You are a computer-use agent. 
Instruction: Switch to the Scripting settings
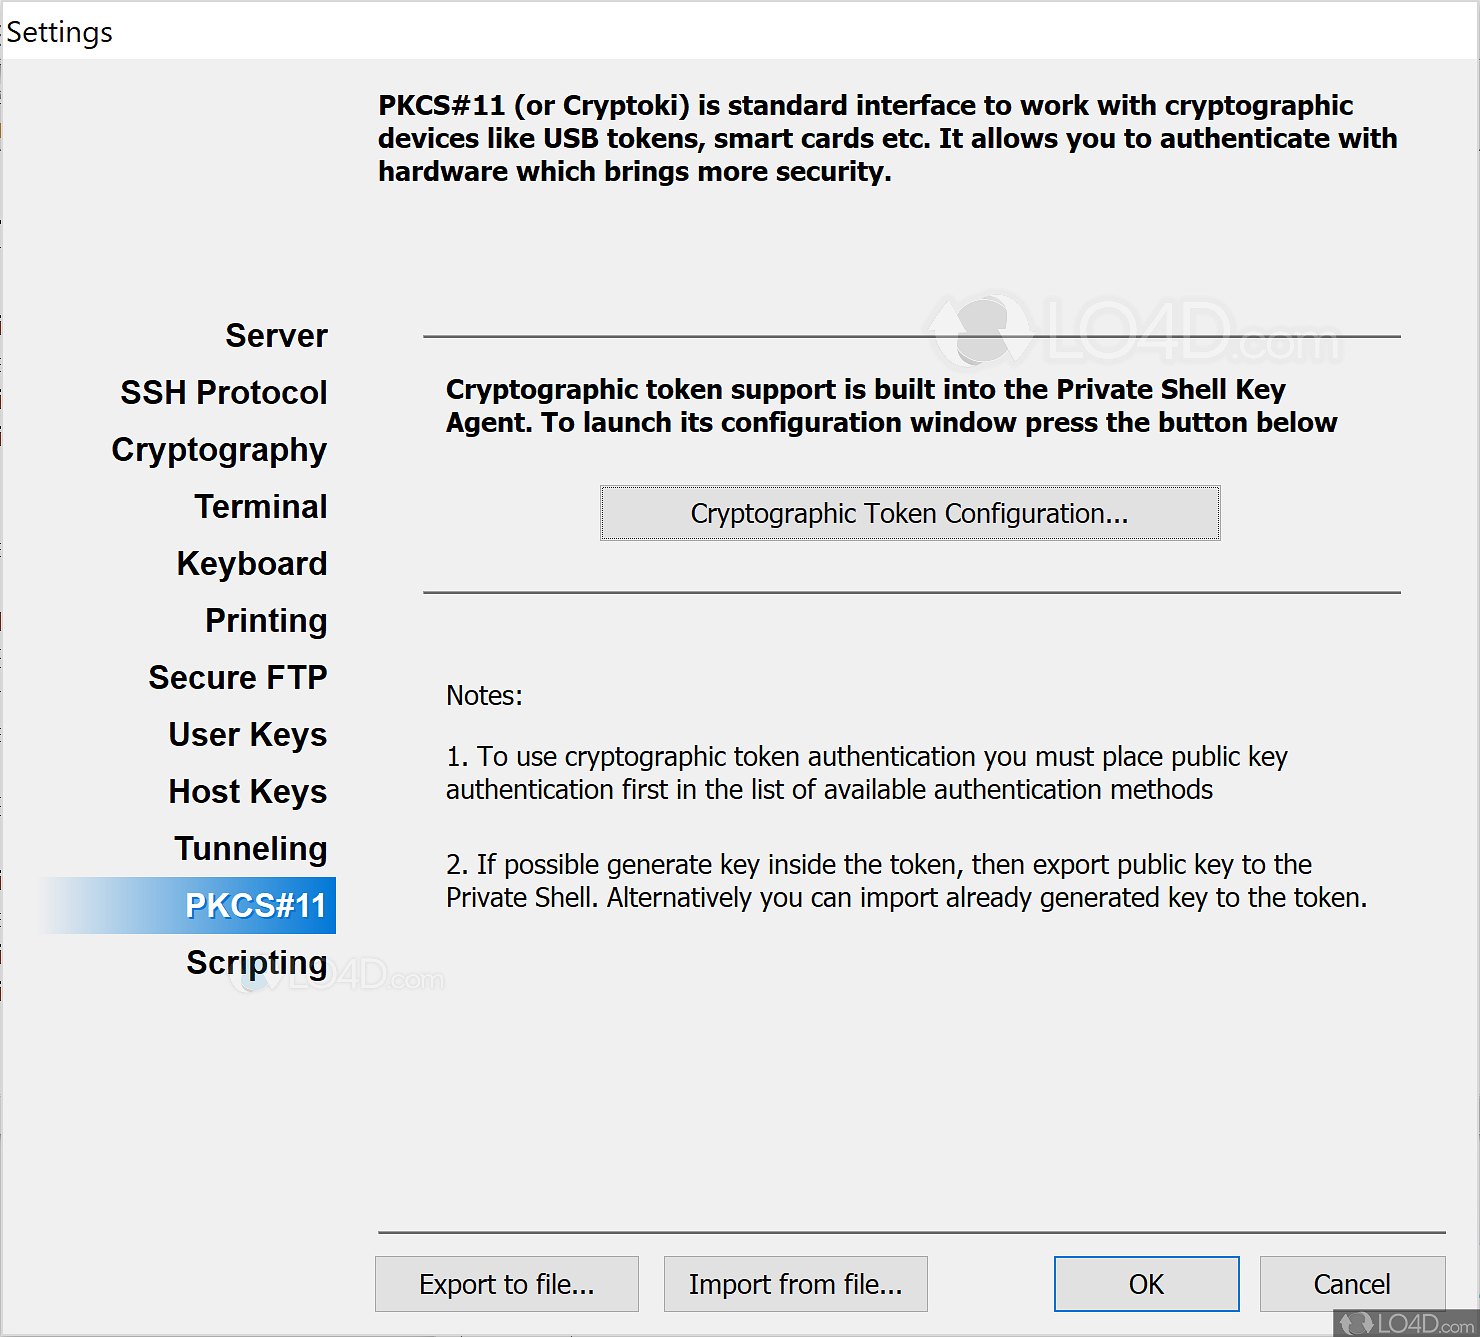[257, 963]
